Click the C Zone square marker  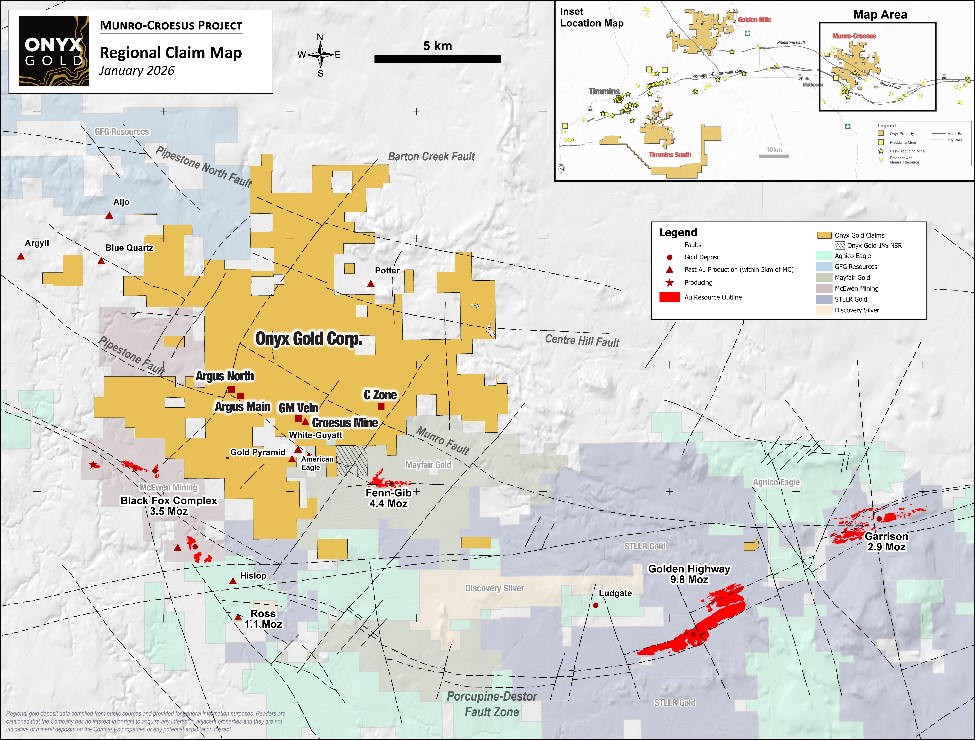381,407
